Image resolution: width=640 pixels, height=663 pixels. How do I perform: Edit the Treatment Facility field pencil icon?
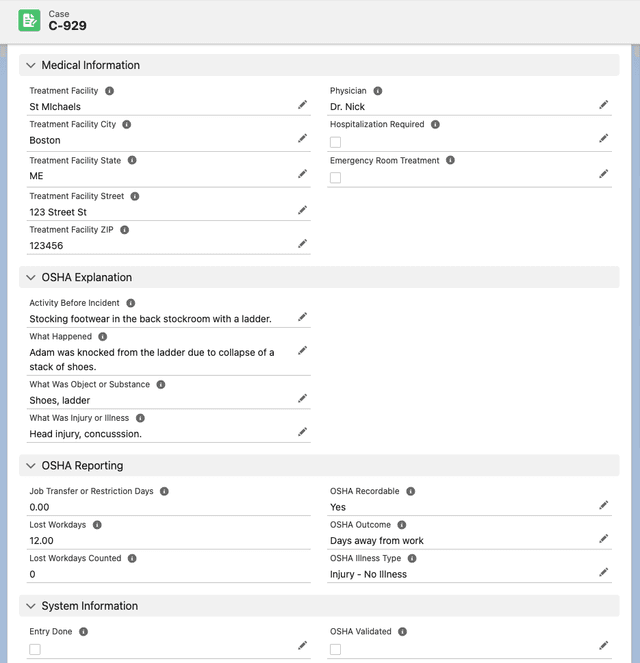point(302,105)
